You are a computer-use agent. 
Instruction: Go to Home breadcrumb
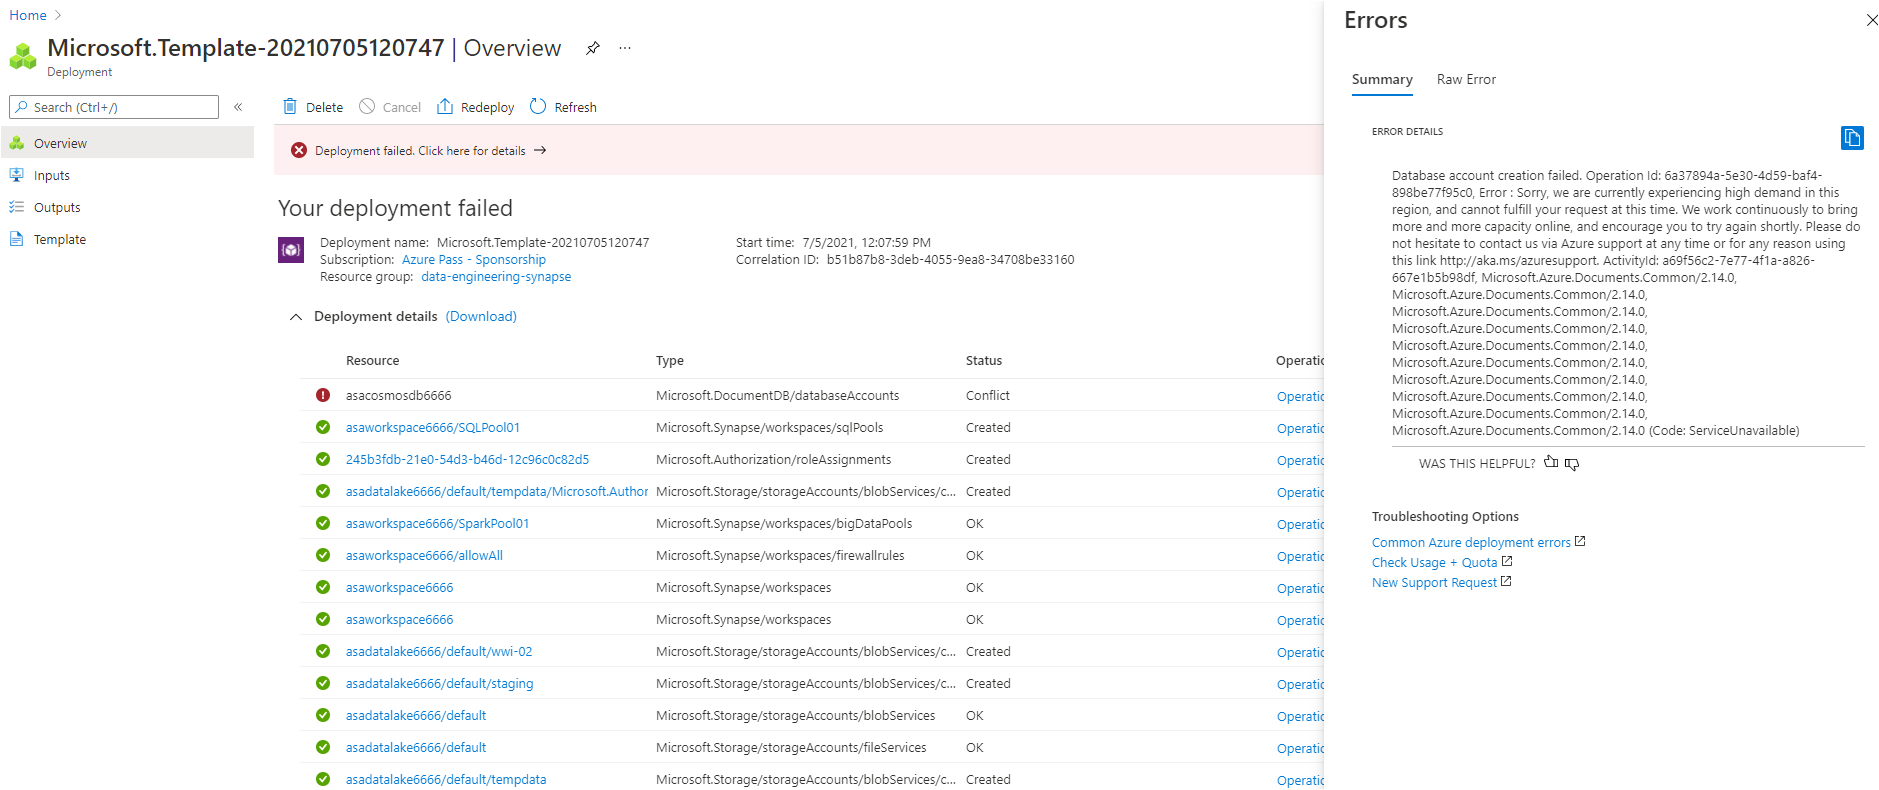pos(28,15)
